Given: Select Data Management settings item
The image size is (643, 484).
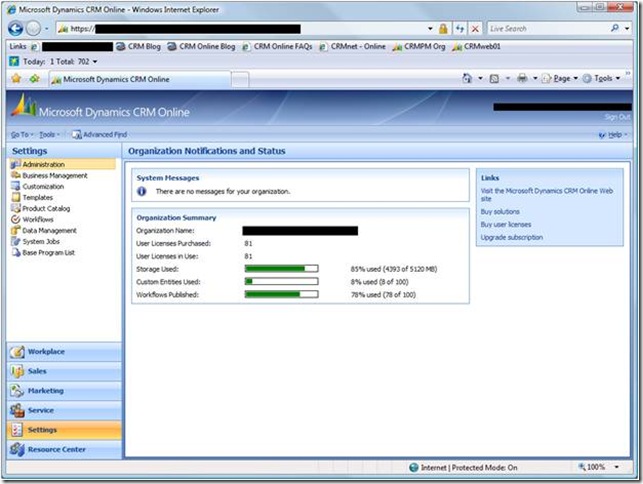Looking at the screenshot, I should [x=48, y=230].
